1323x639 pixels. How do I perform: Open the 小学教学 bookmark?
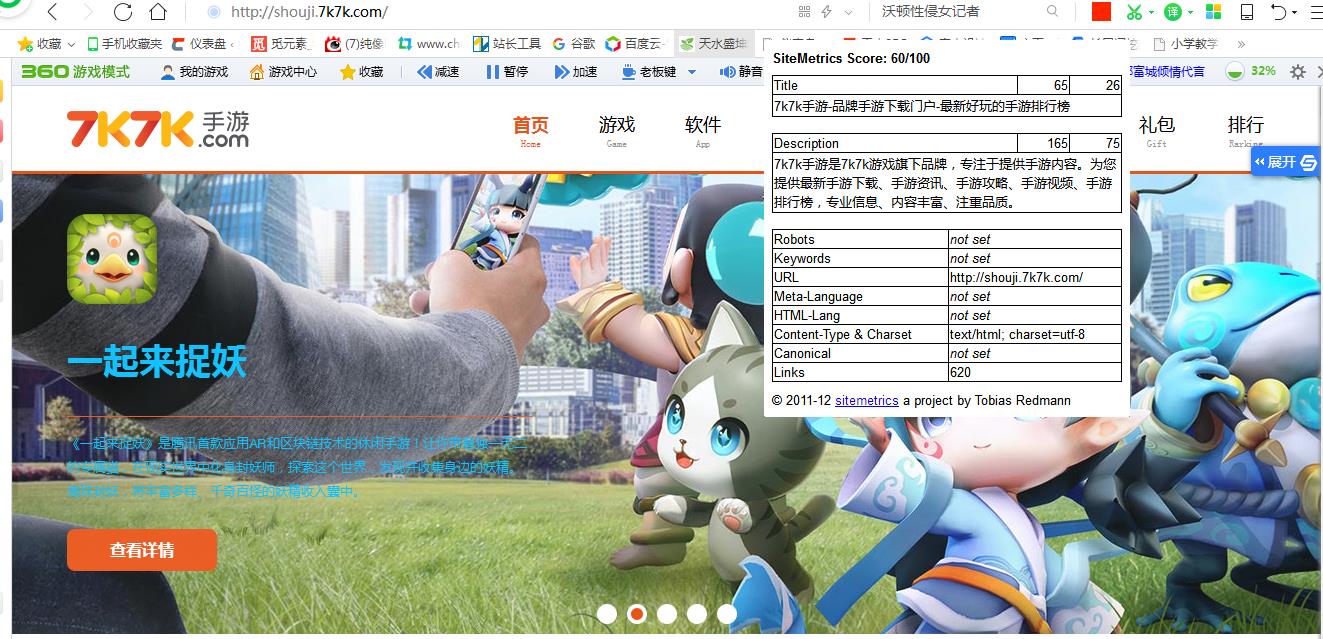(1186, 44)
